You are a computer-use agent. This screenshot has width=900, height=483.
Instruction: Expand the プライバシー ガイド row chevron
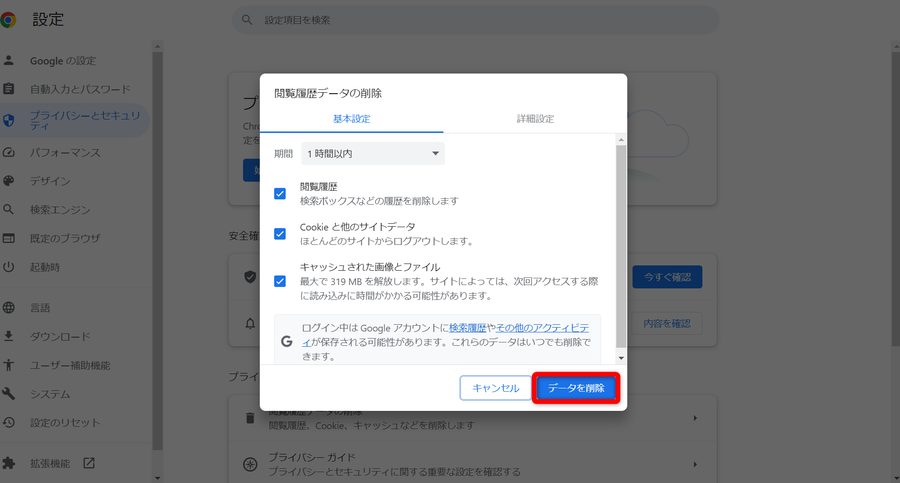(695, 464)
